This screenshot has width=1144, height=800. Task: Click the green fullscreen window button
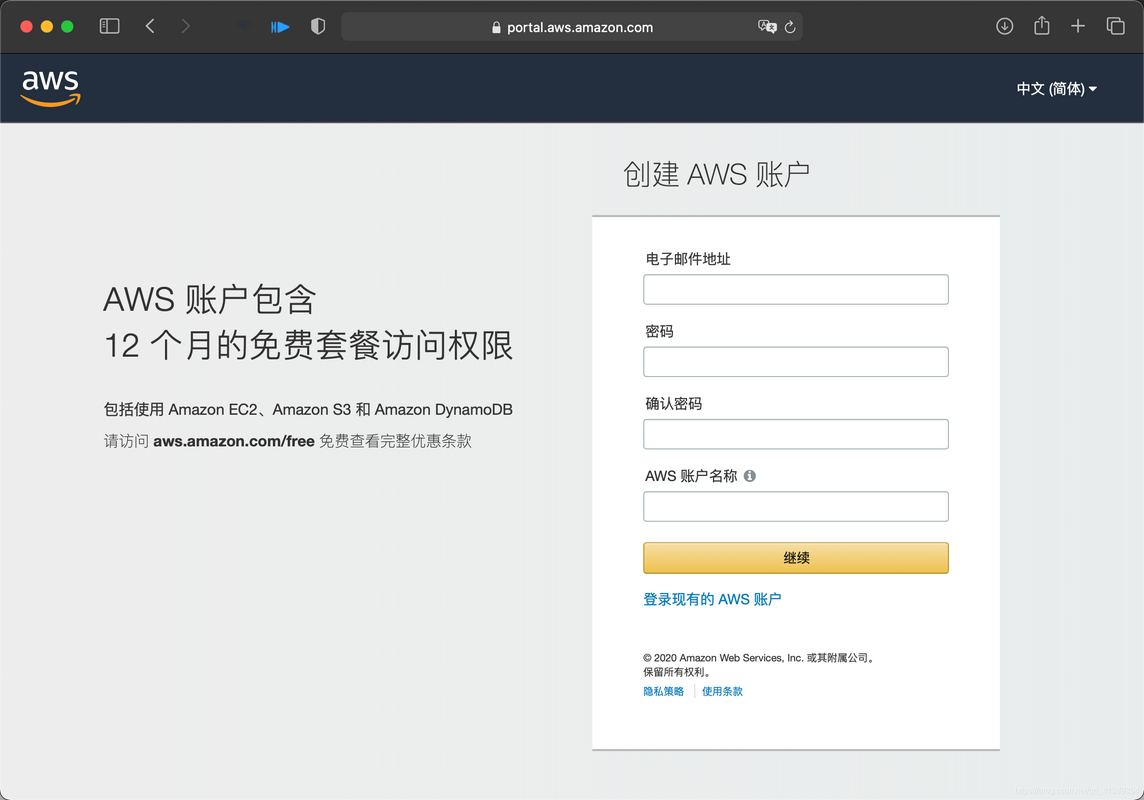tap(67, 26)
